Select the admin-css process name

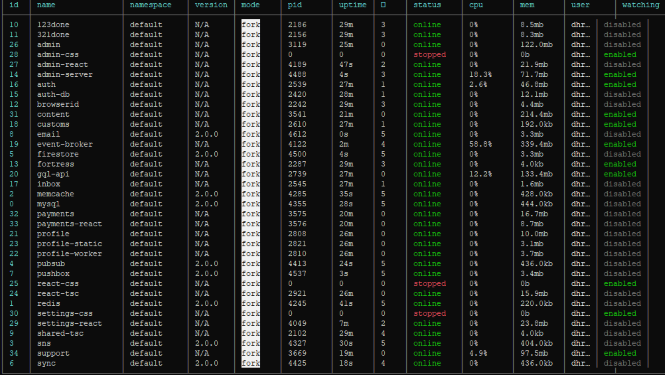(58, 55)
